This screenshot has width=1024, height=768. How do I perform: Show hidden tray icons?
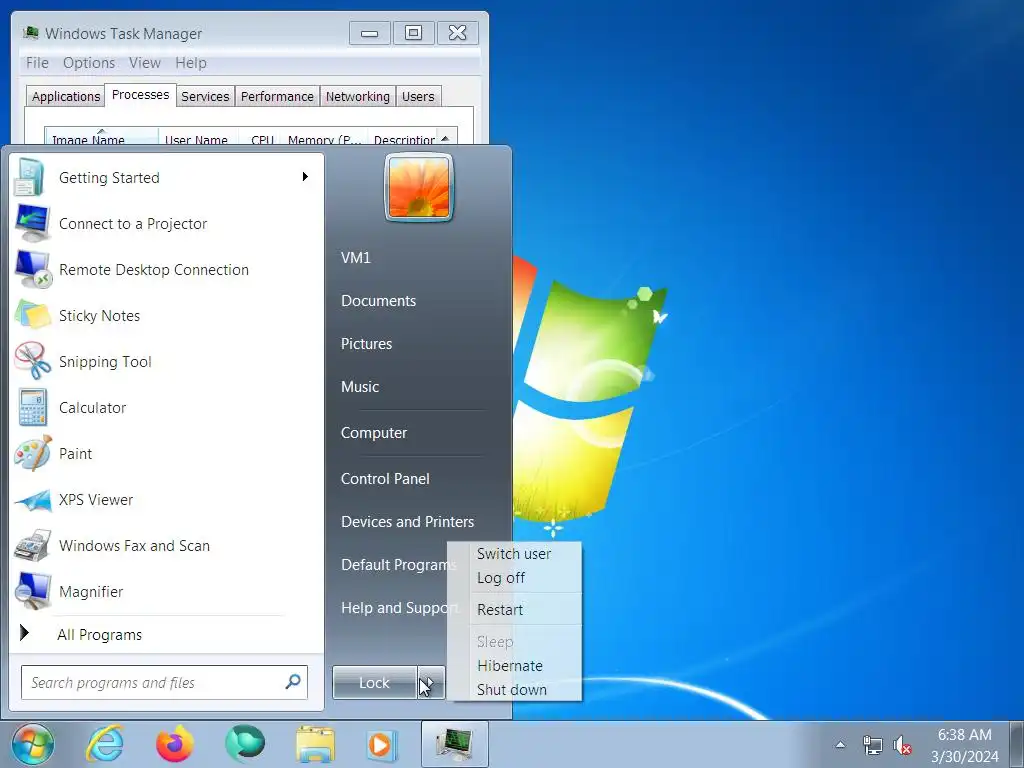click(840, 744)
